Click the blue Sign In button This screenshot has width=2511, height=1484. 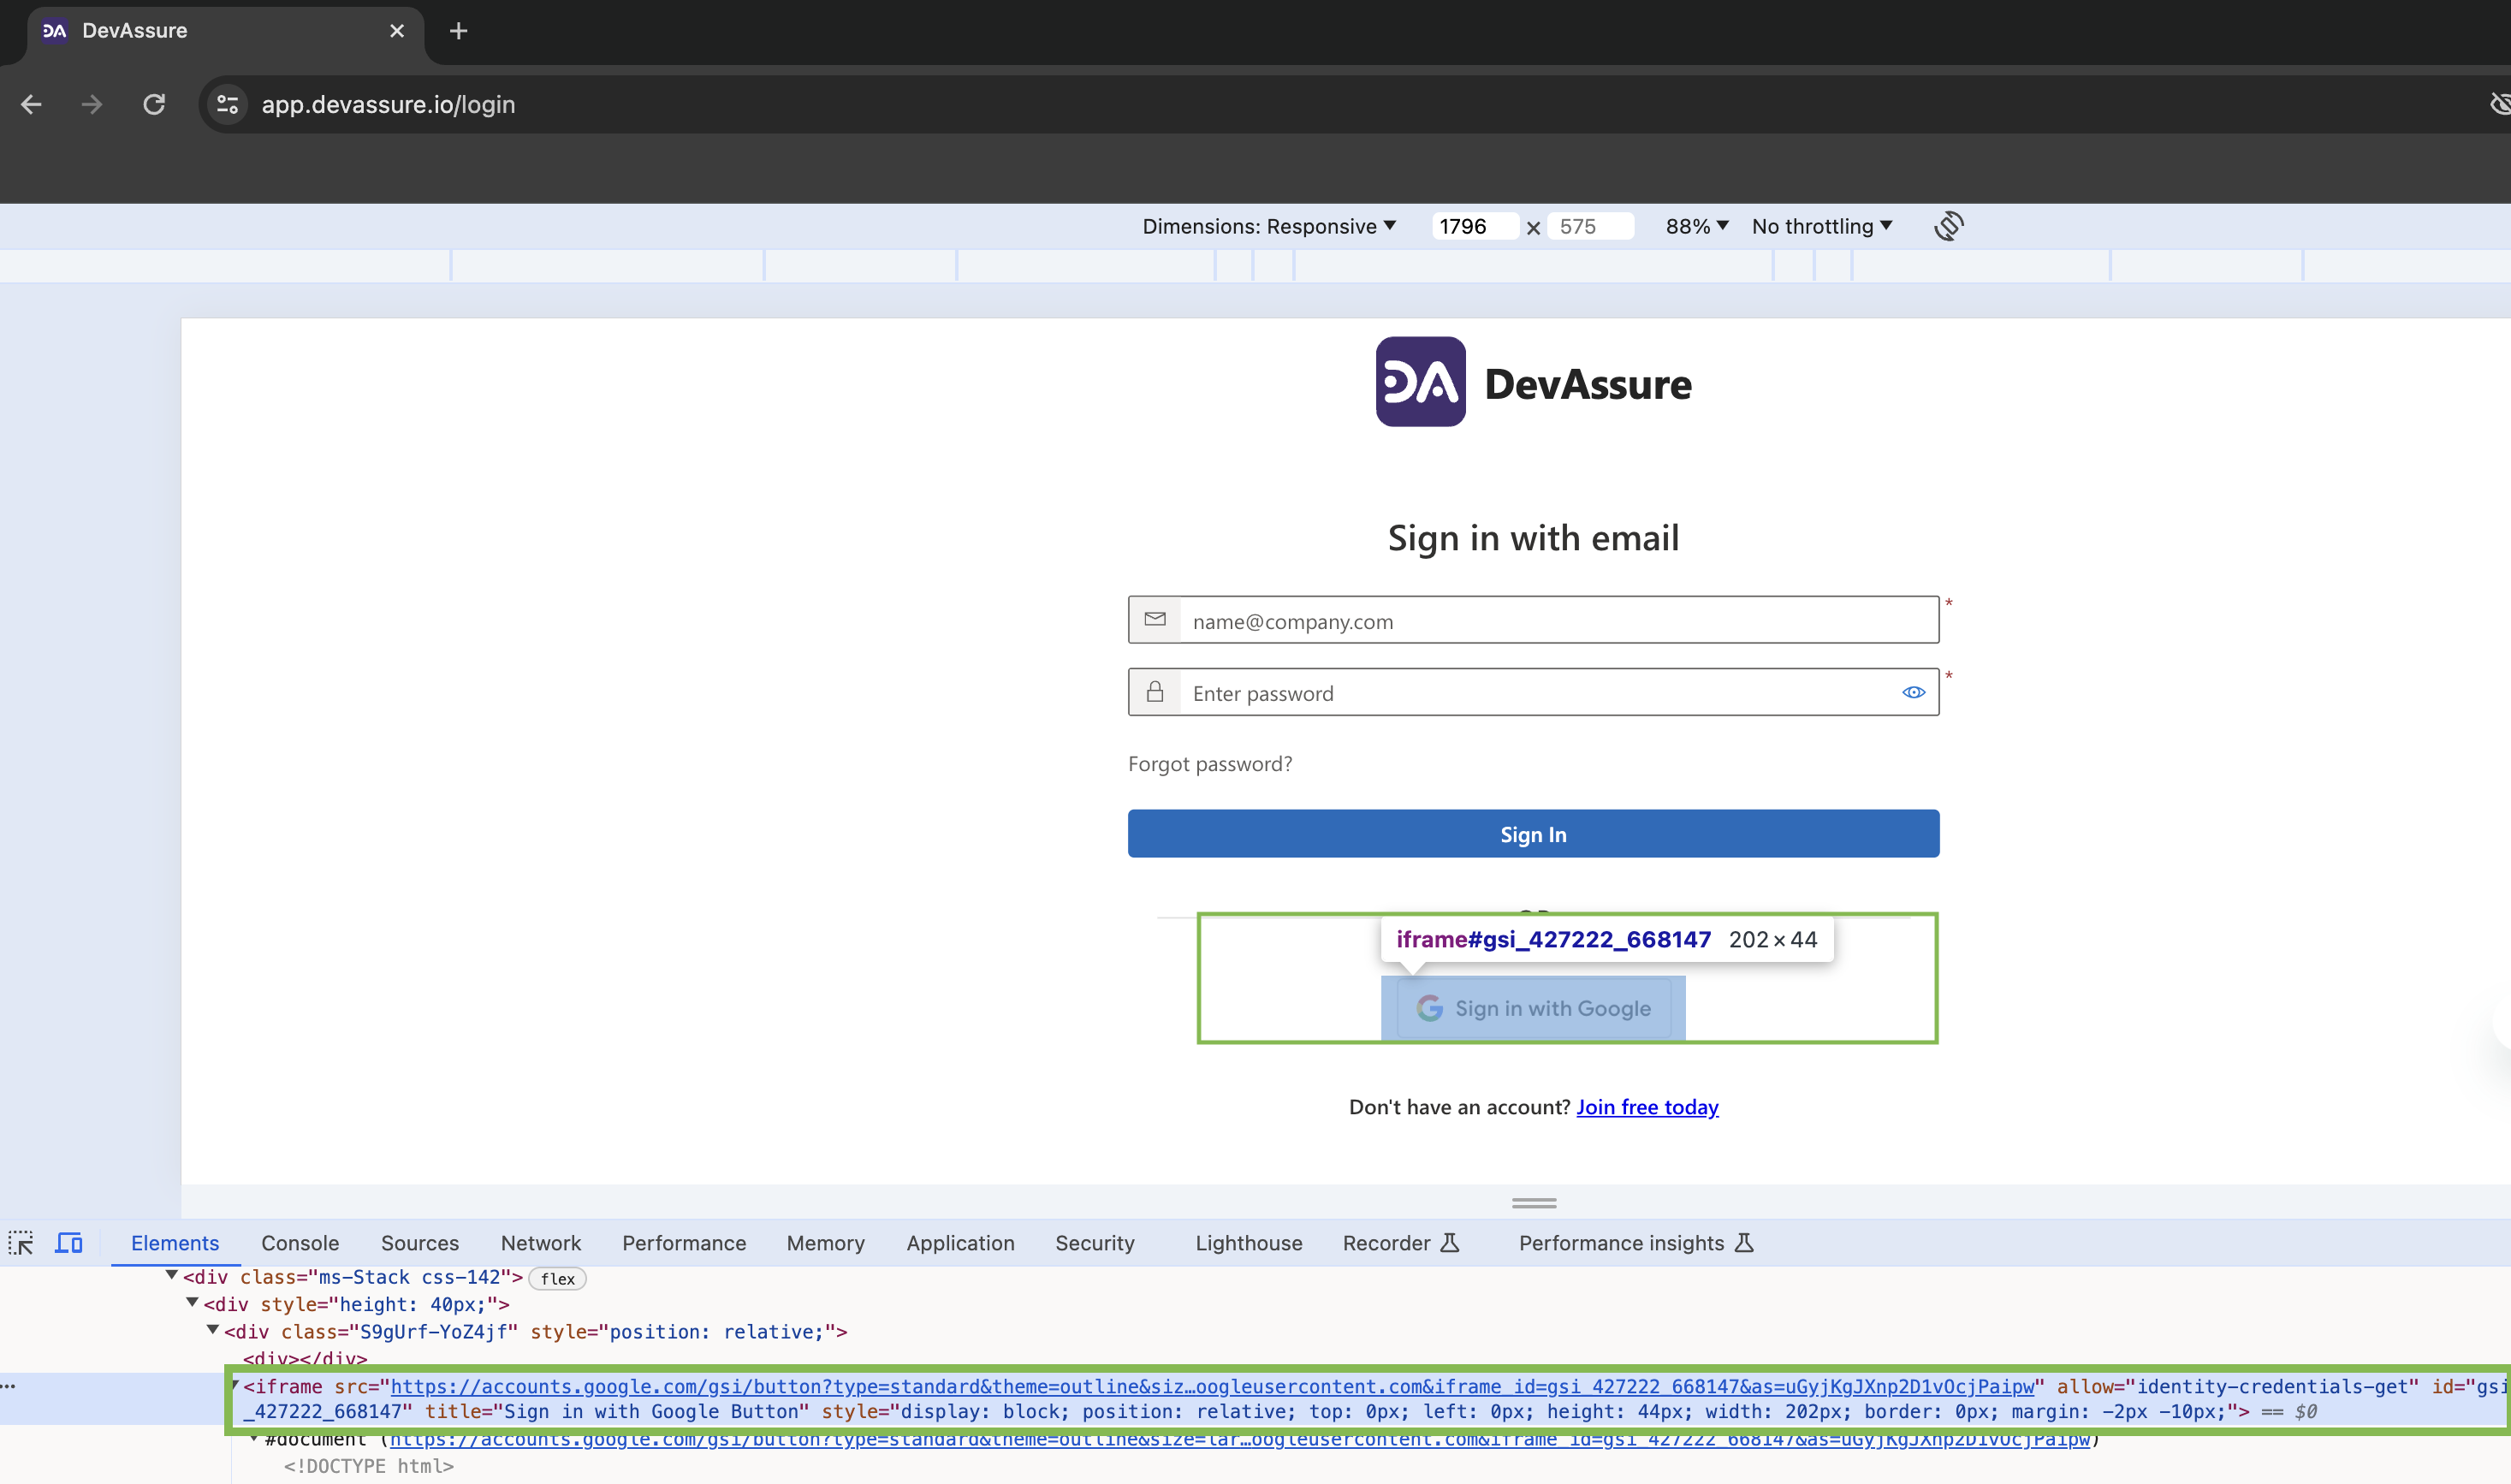(x=1532, y=833)
